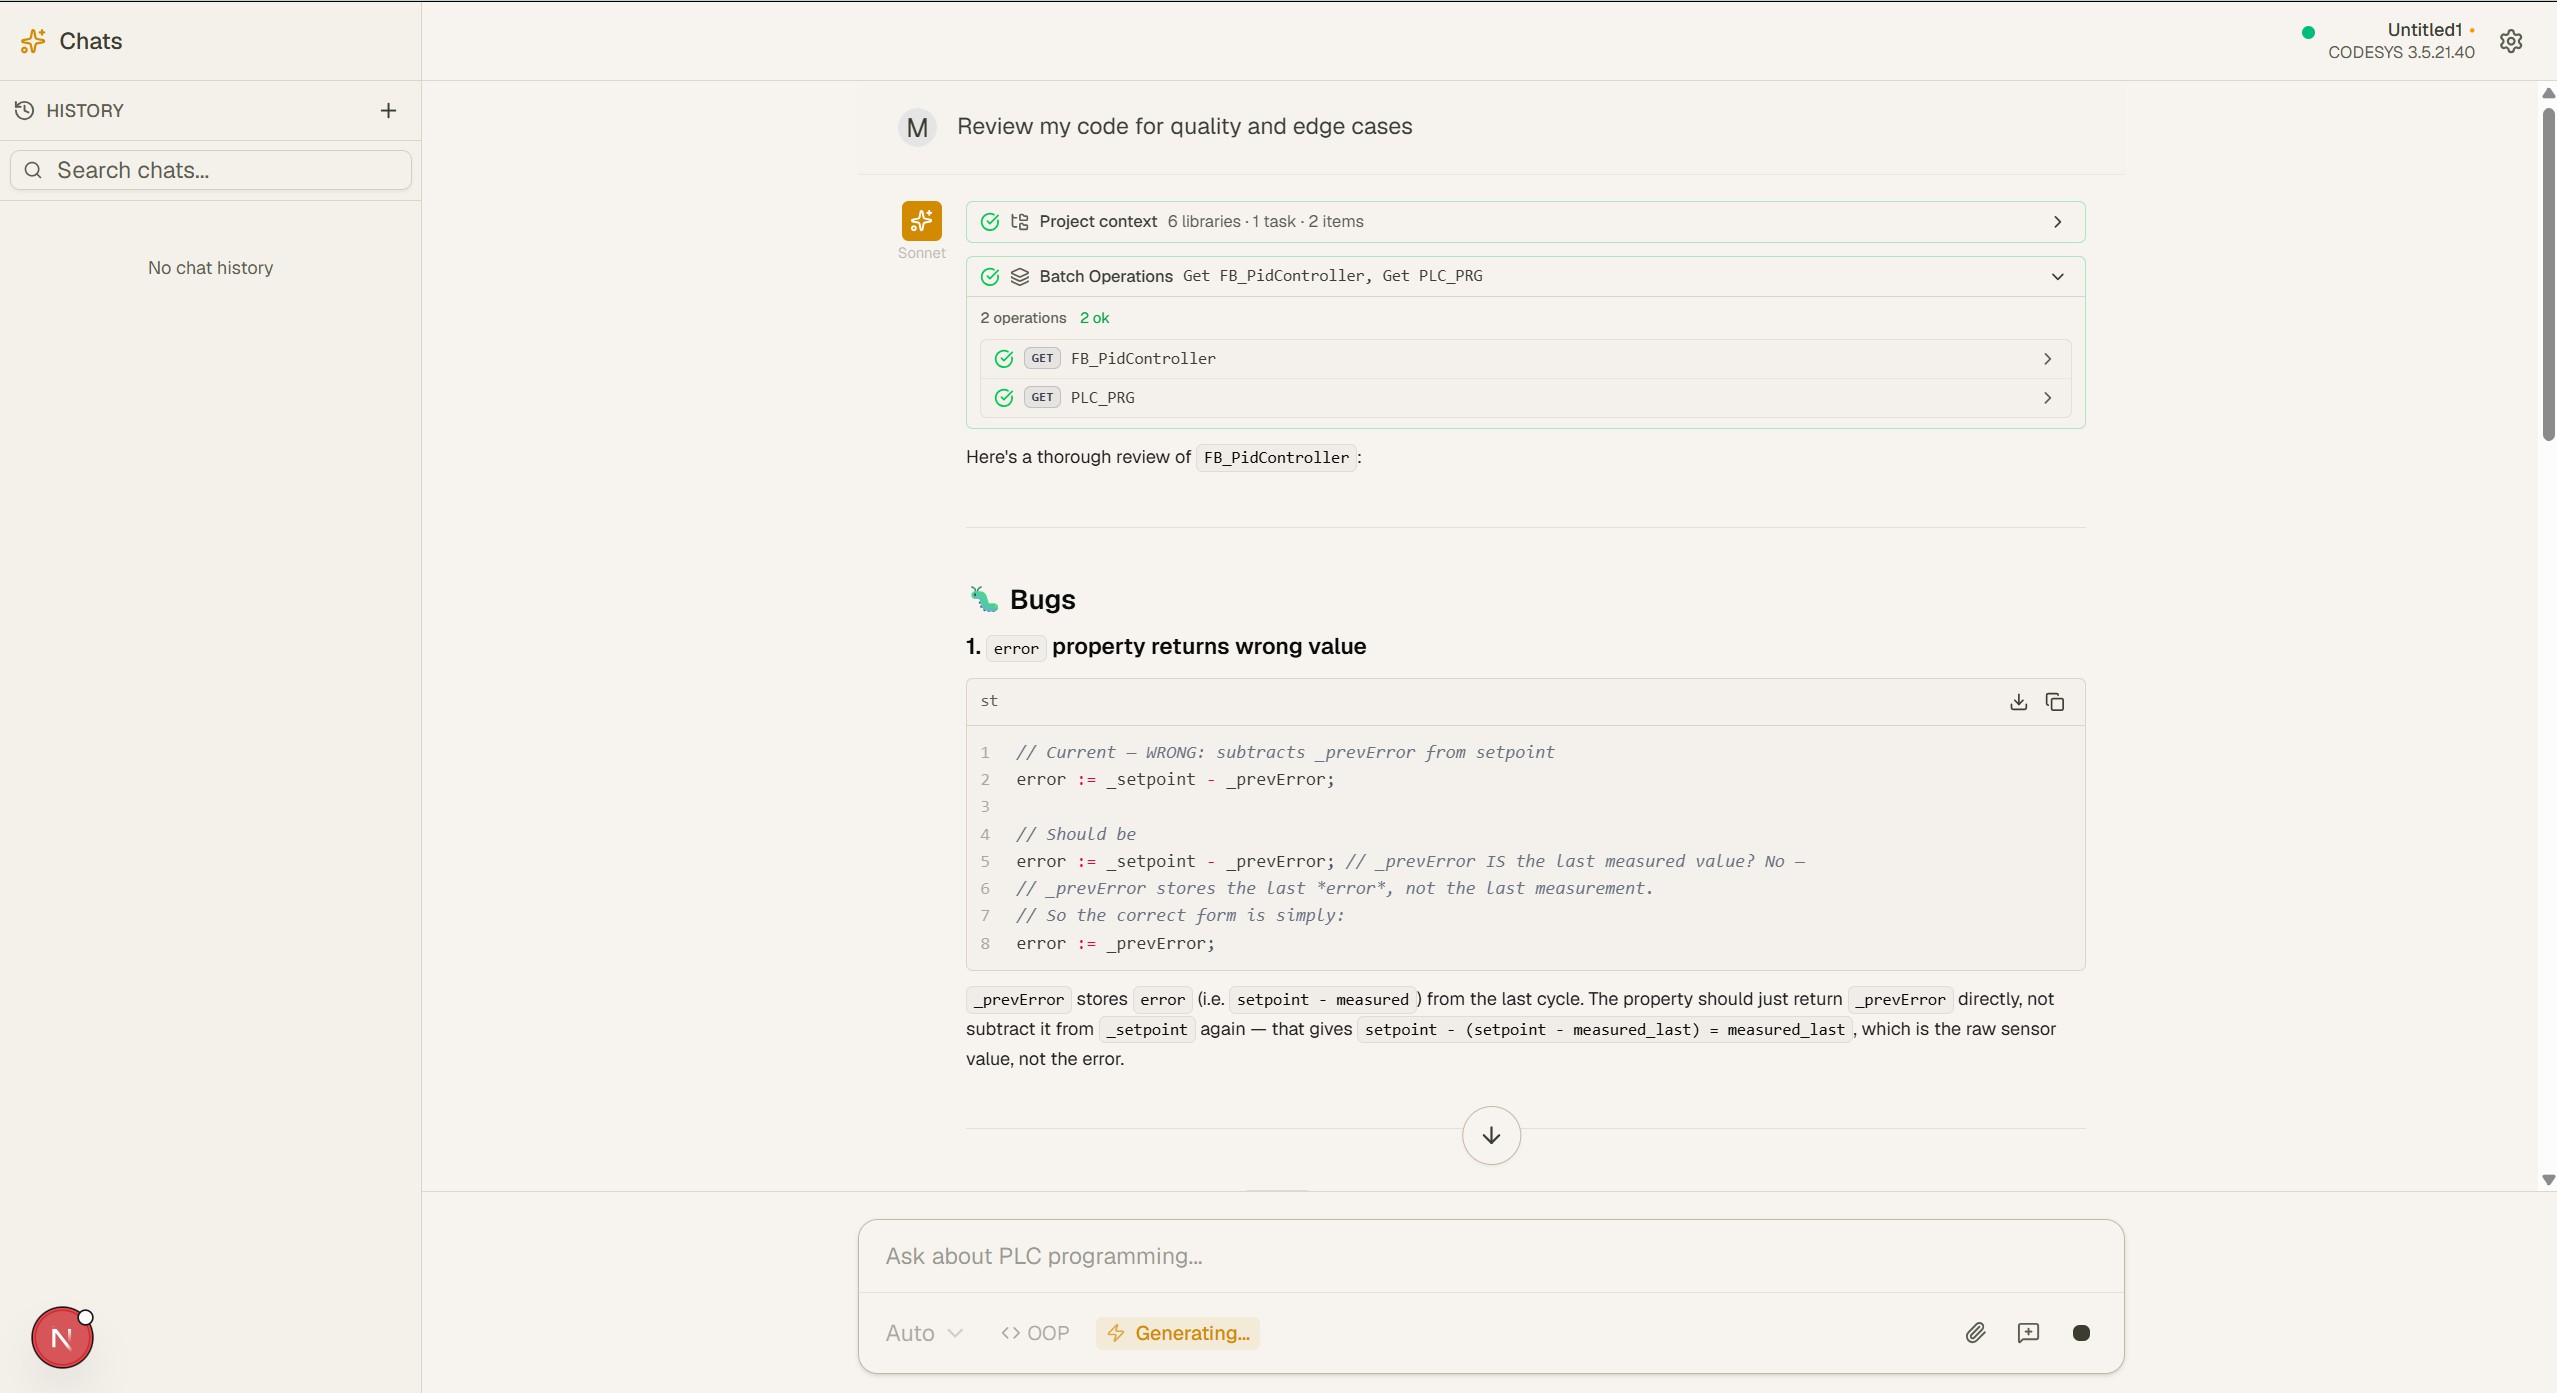Expand the GET FB_PidController operation
The height and width of the screenshot is (1393, 2557).
point(1525,359)
